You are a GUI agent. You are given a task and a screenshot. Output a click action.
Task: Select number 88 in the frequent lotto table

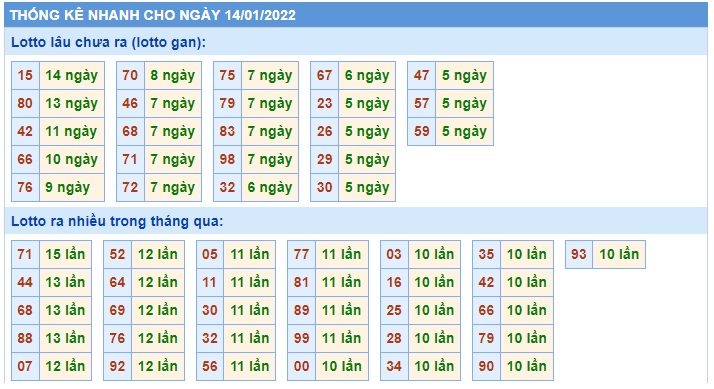26,338
